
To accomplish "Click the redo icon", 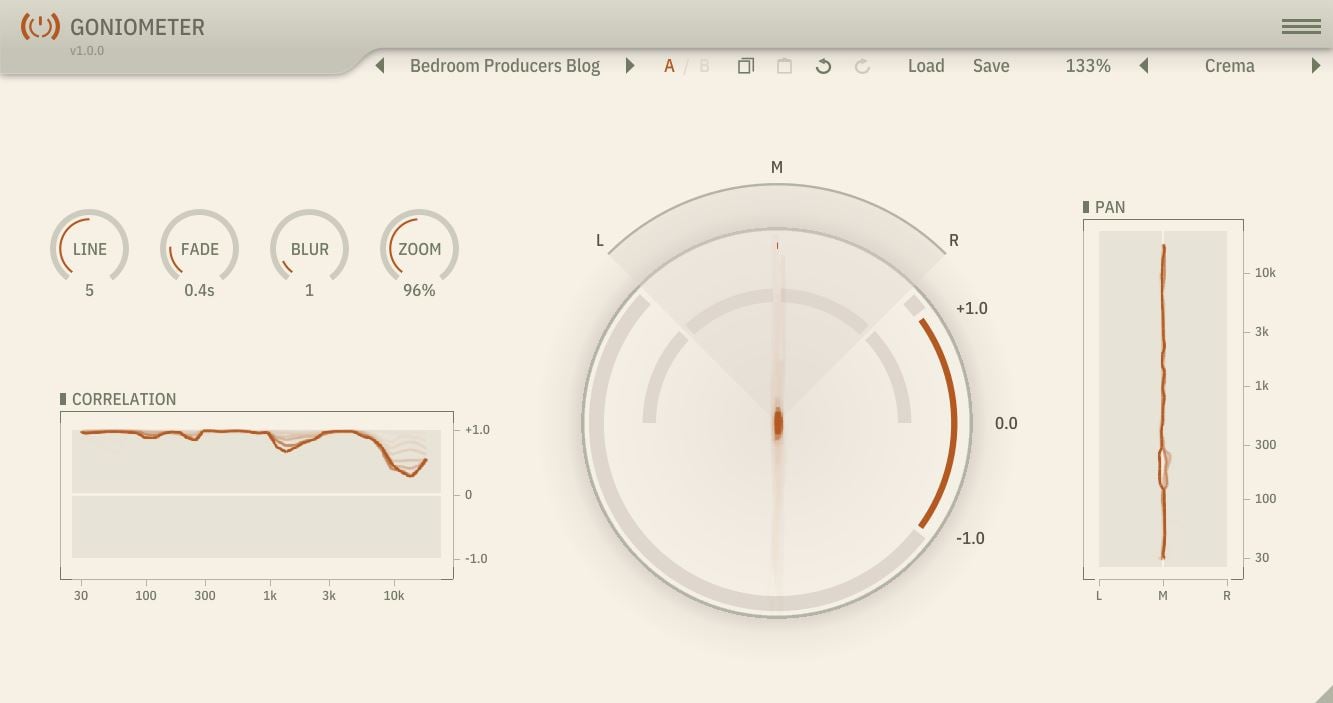I will [x=862, y=66].
